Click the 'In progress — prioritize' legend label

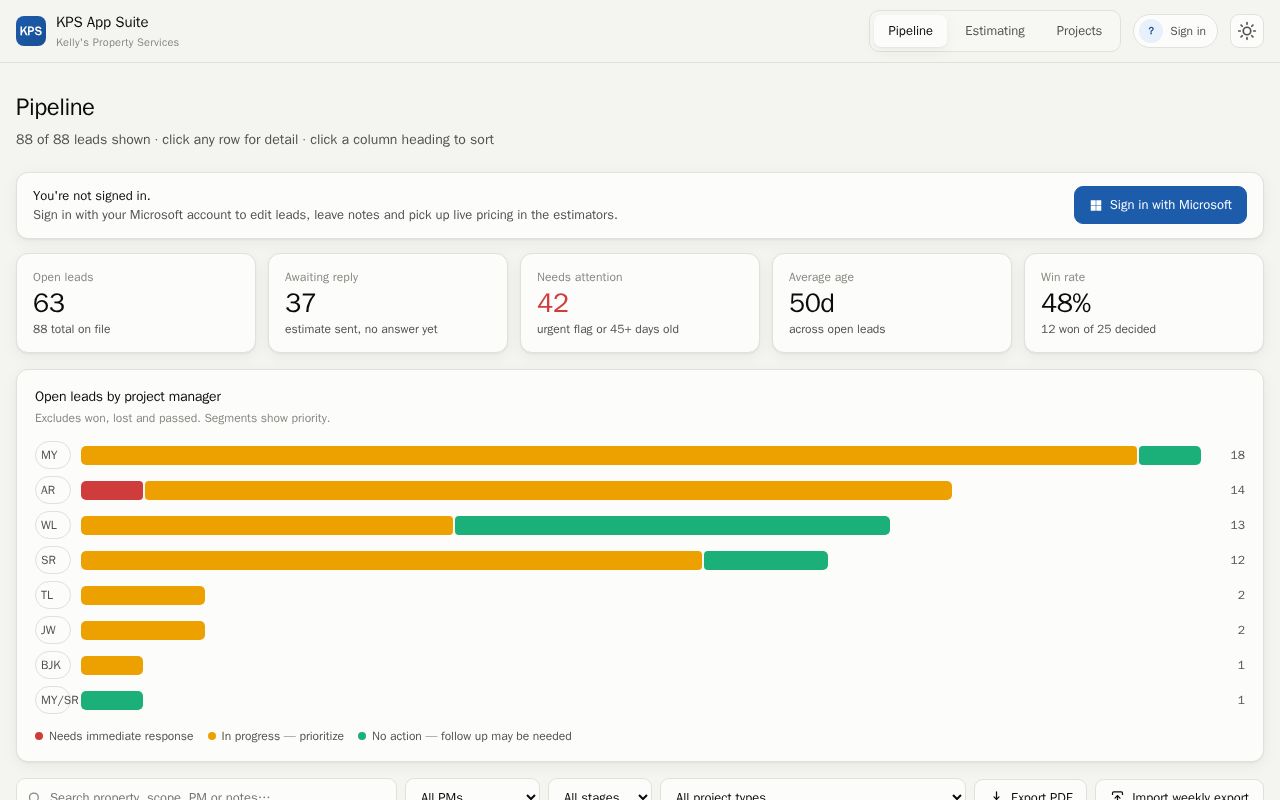(x=283, y=736)
